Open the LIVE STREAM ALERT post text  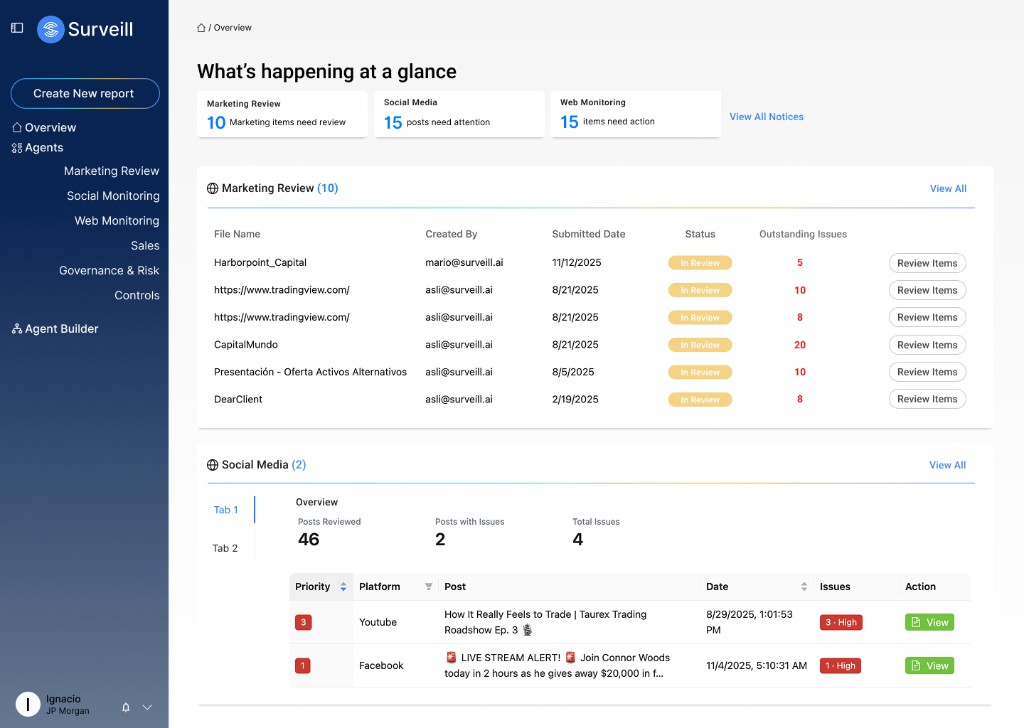tap(557, 665)
